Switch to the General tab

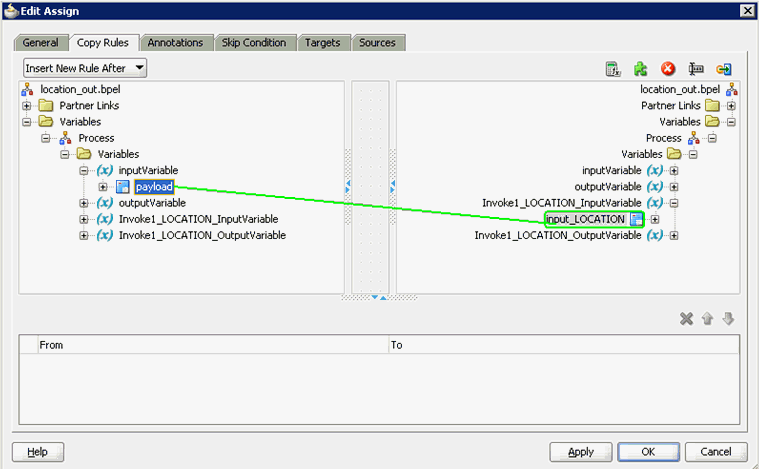[x=41, y=43]
